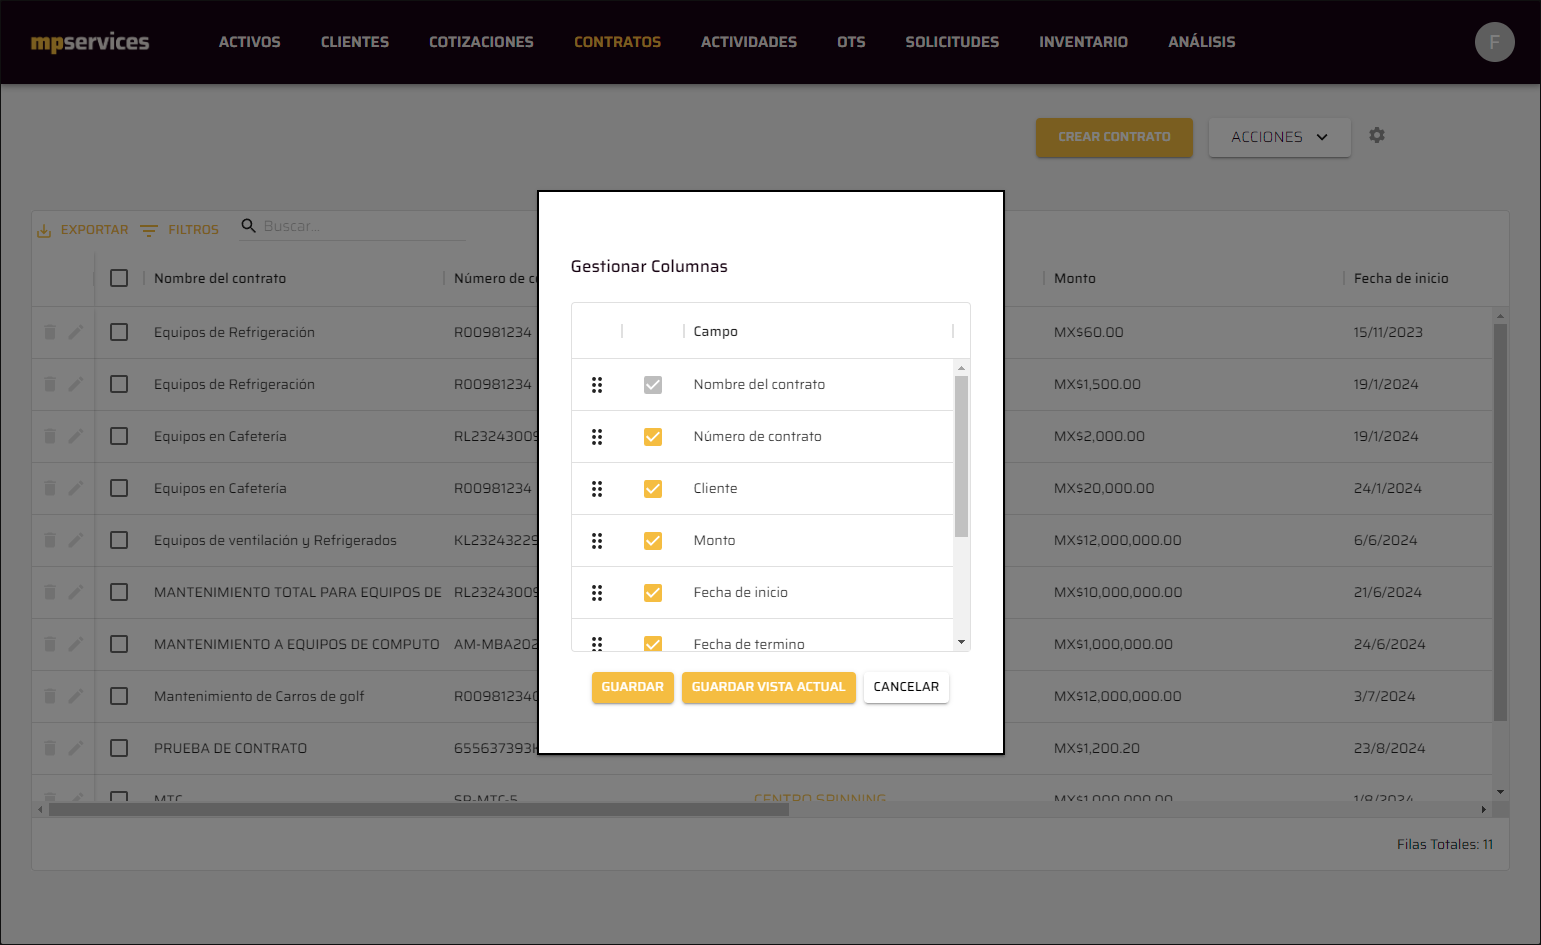The width and height of the screenshot is (1541, 945).
Task: Click the table horizontal scrollbar thumb
Action: pyautogui.click(x=418, y=809)
